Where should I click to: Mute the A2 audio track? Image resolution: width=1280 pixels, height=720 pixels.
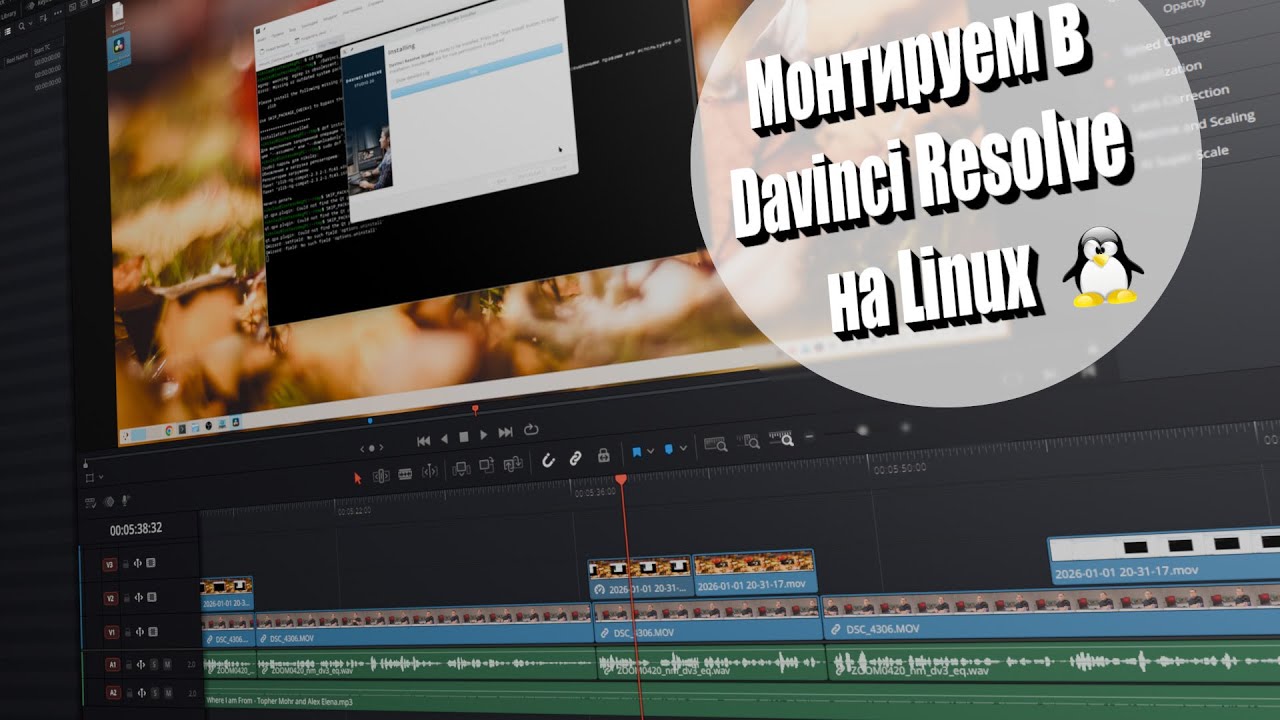point(168,693)
